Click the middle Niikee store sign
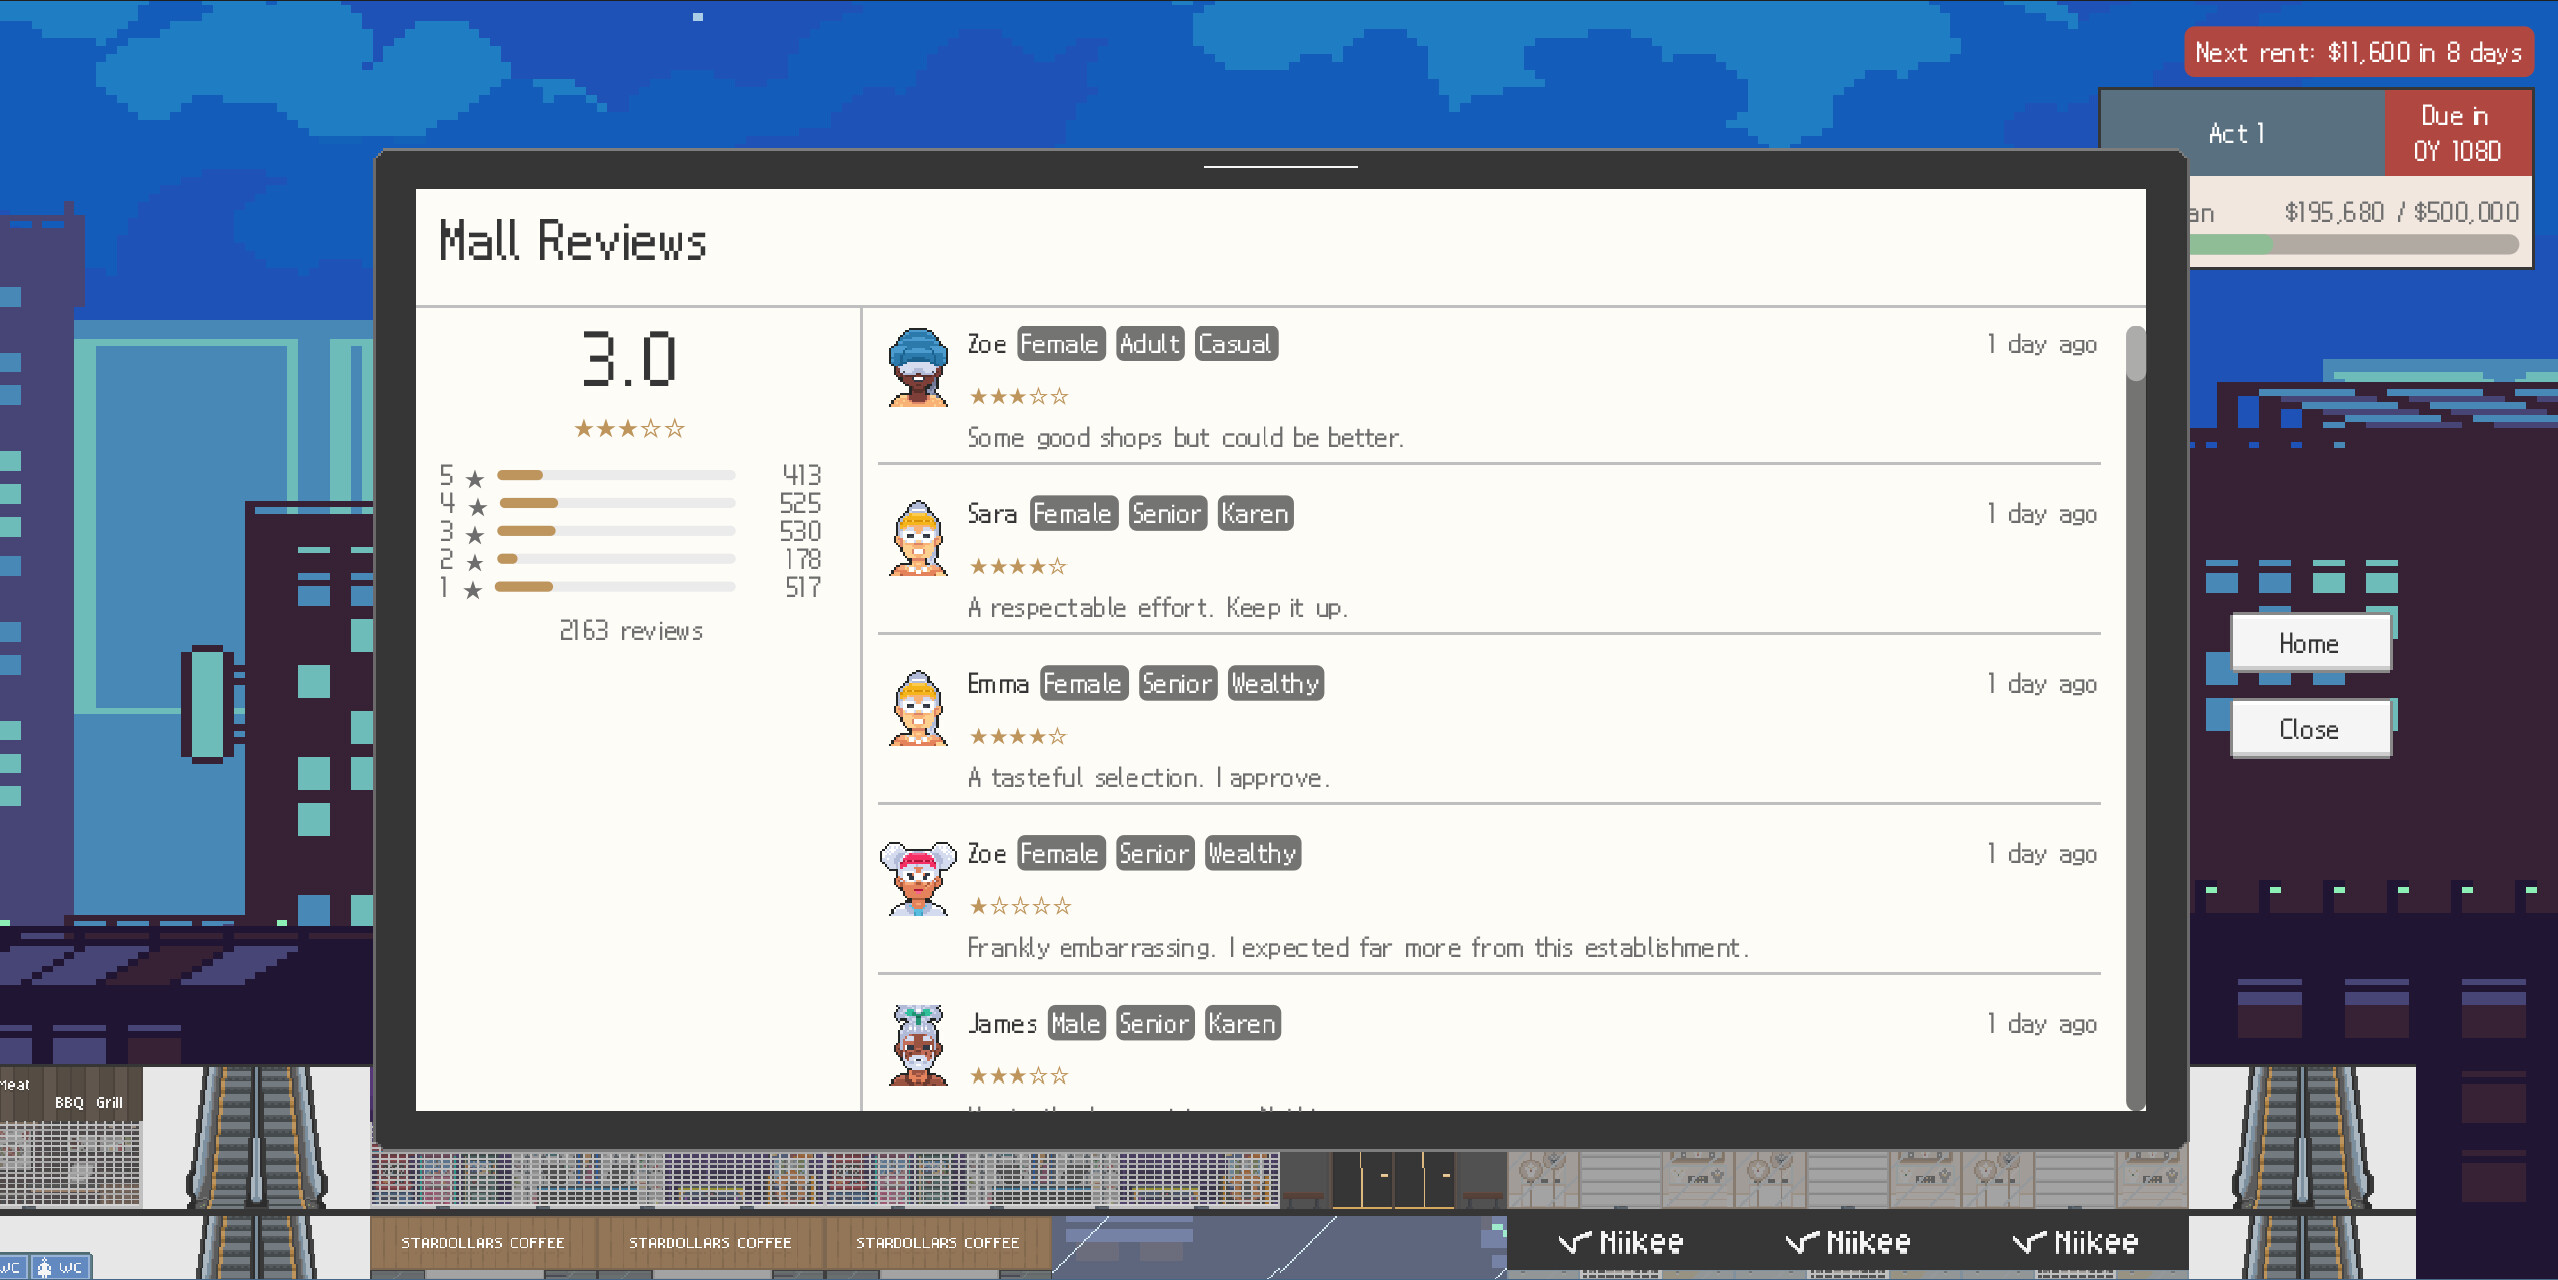Image resolution: width=2558 pixels, height=1280 pixels. (x=1848, y=1243)
